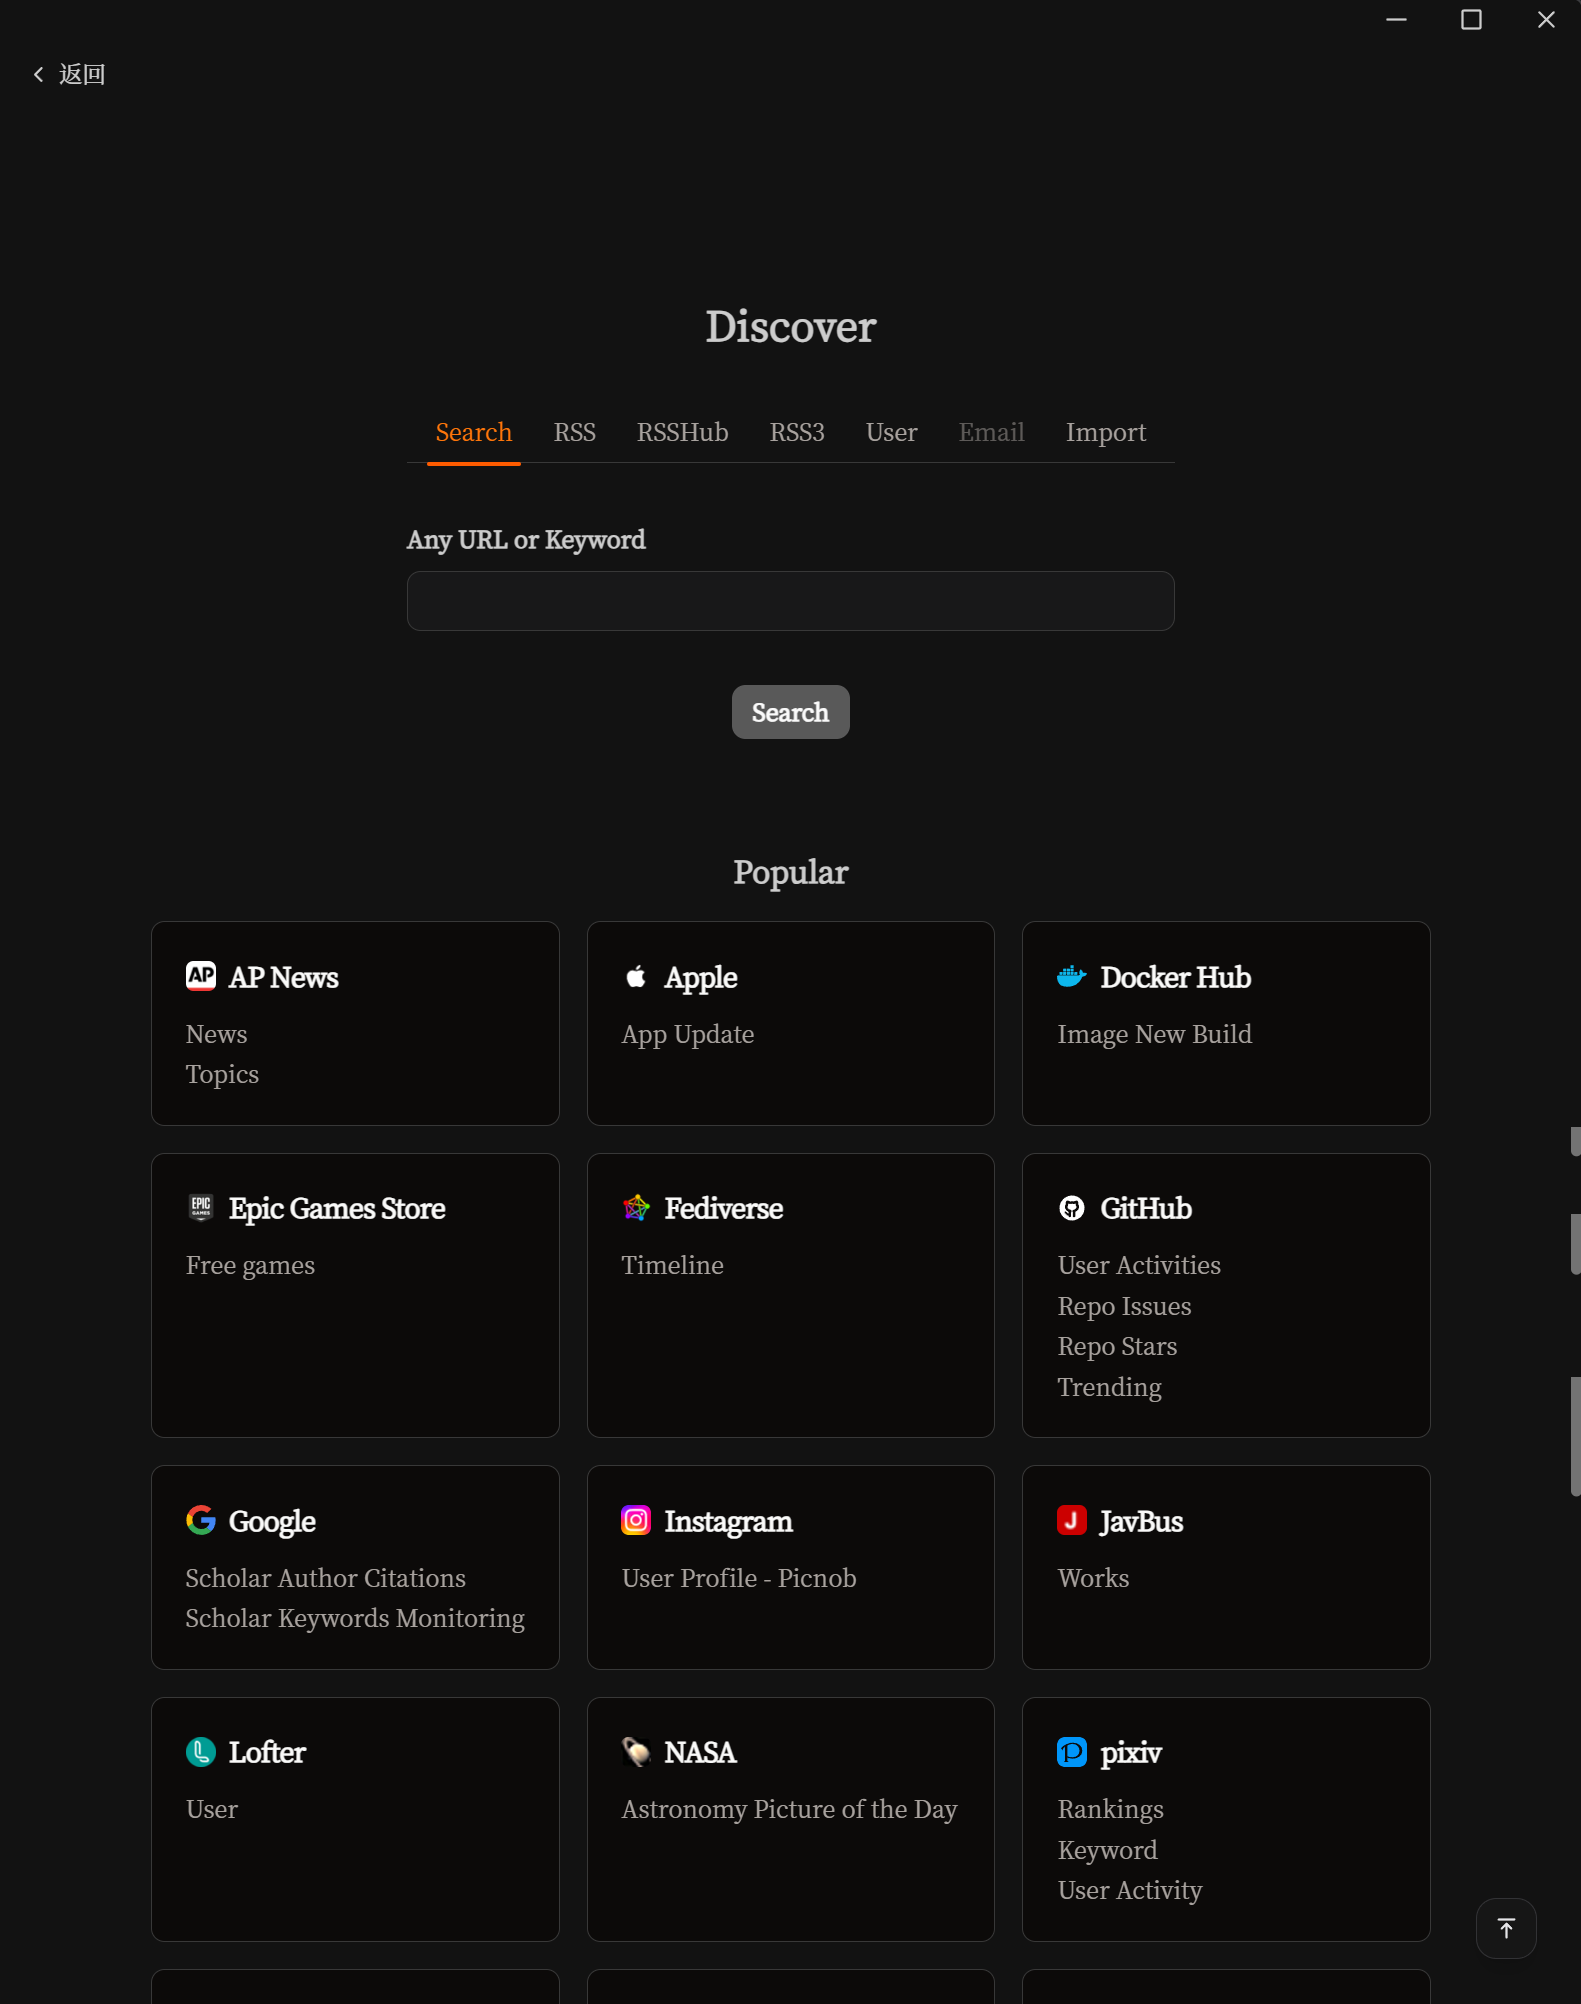The width and height of the screenshot is (1581, 2004).
Task: Click the Fediverse logo icon
Action: click(636, 1208)
